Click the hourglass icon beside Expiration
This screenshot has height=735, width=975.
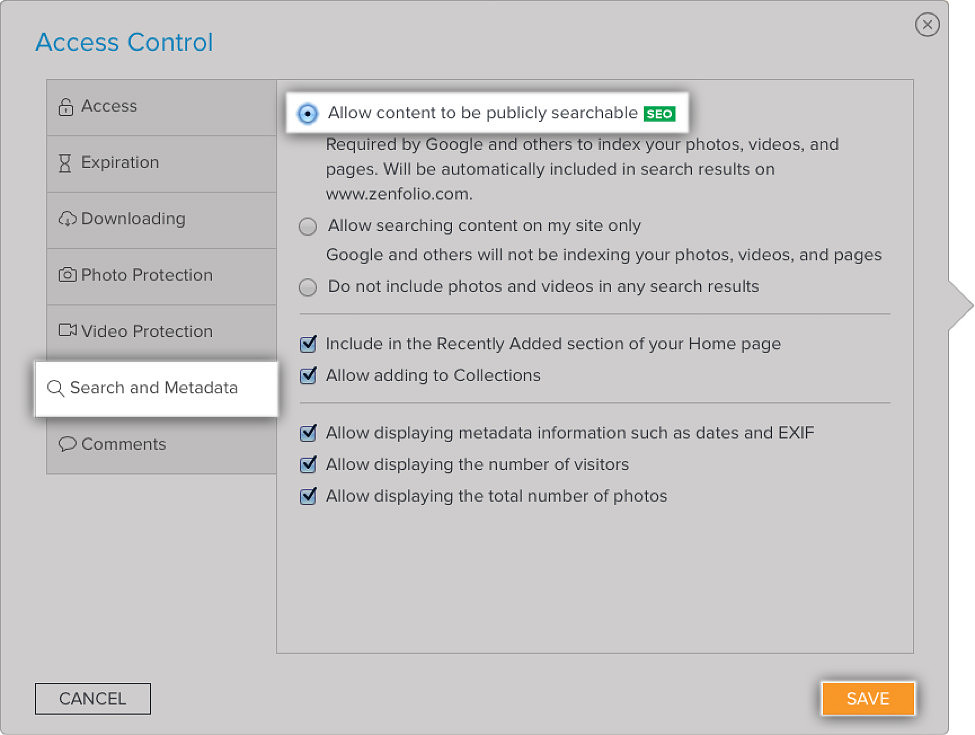[66, 163]
